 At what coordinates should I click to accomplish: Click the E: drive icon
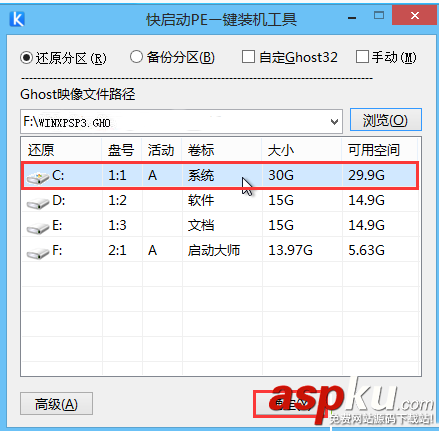tap(38, 228)
